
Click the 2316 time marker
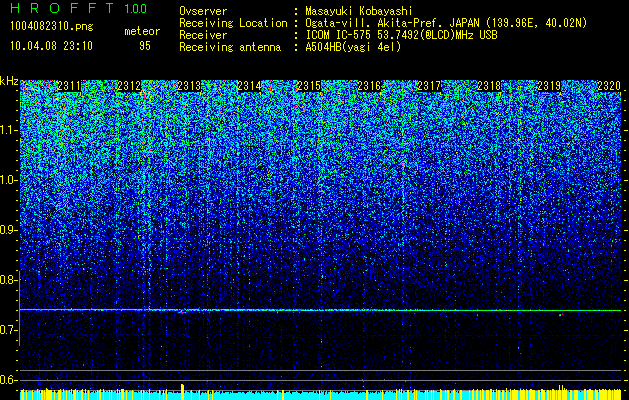coord(369,86)
